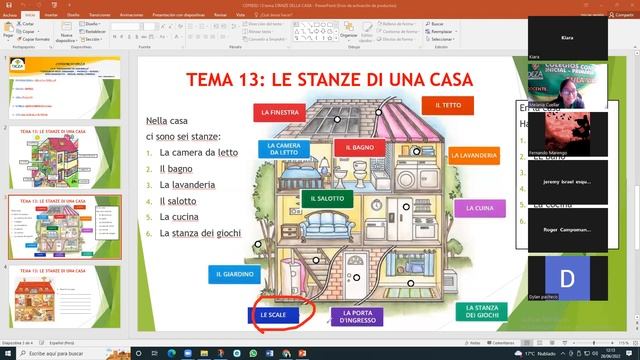Image resolution: width=640 pixels, height=360 pixels.
Task: Switch to slide sorter view icon
Action: pos(540,343)
